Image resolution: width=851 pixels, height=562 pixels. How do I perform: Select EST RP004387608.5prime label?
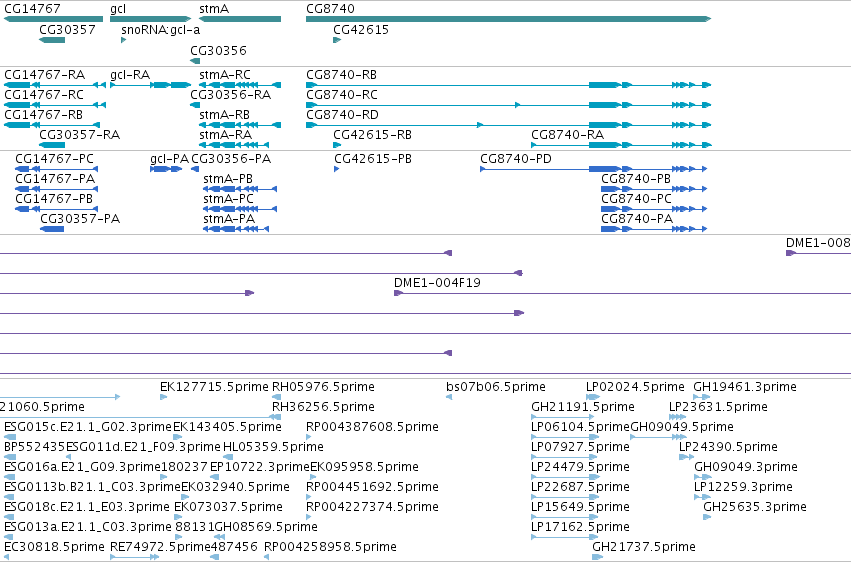tap(372, 427)
